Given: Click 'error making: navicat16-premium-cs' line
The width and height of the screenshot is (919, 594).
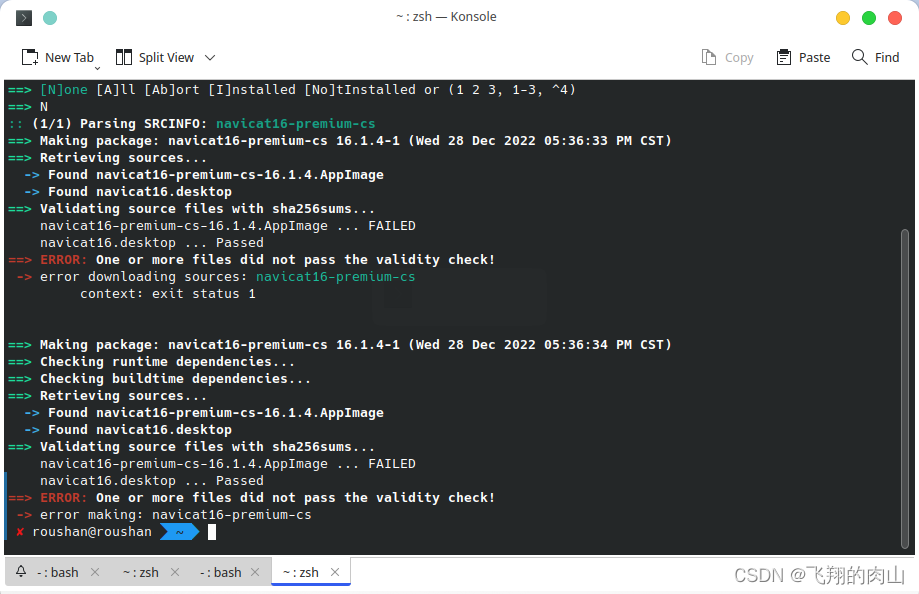Looking at the screenshot, I should pos(175,515).
